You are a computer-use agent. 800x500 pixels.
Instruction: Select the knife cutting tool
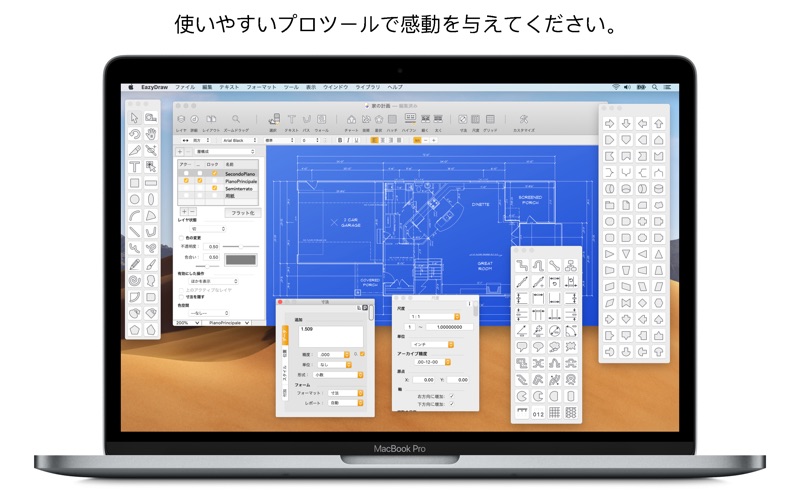click(135, 151)
